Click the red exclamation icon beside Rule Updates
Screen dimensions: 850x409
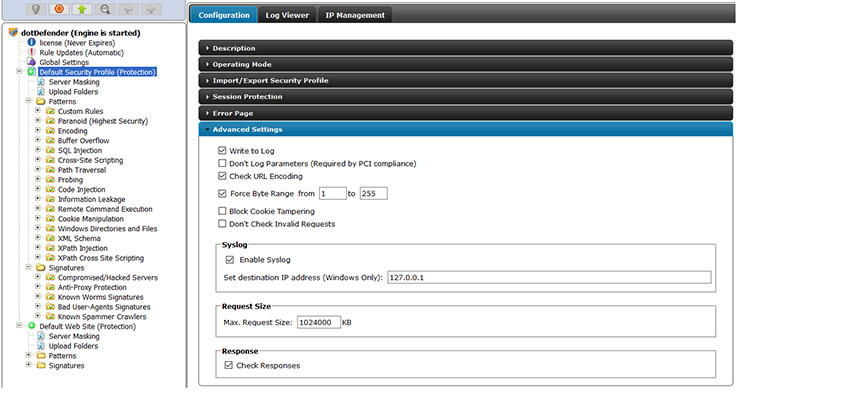coord(31,52)
